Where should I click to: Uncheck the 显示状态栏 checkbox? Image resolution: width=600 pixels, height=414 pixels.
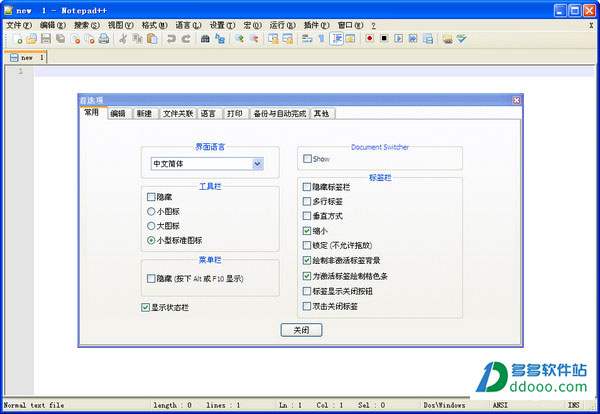(145, 307)
